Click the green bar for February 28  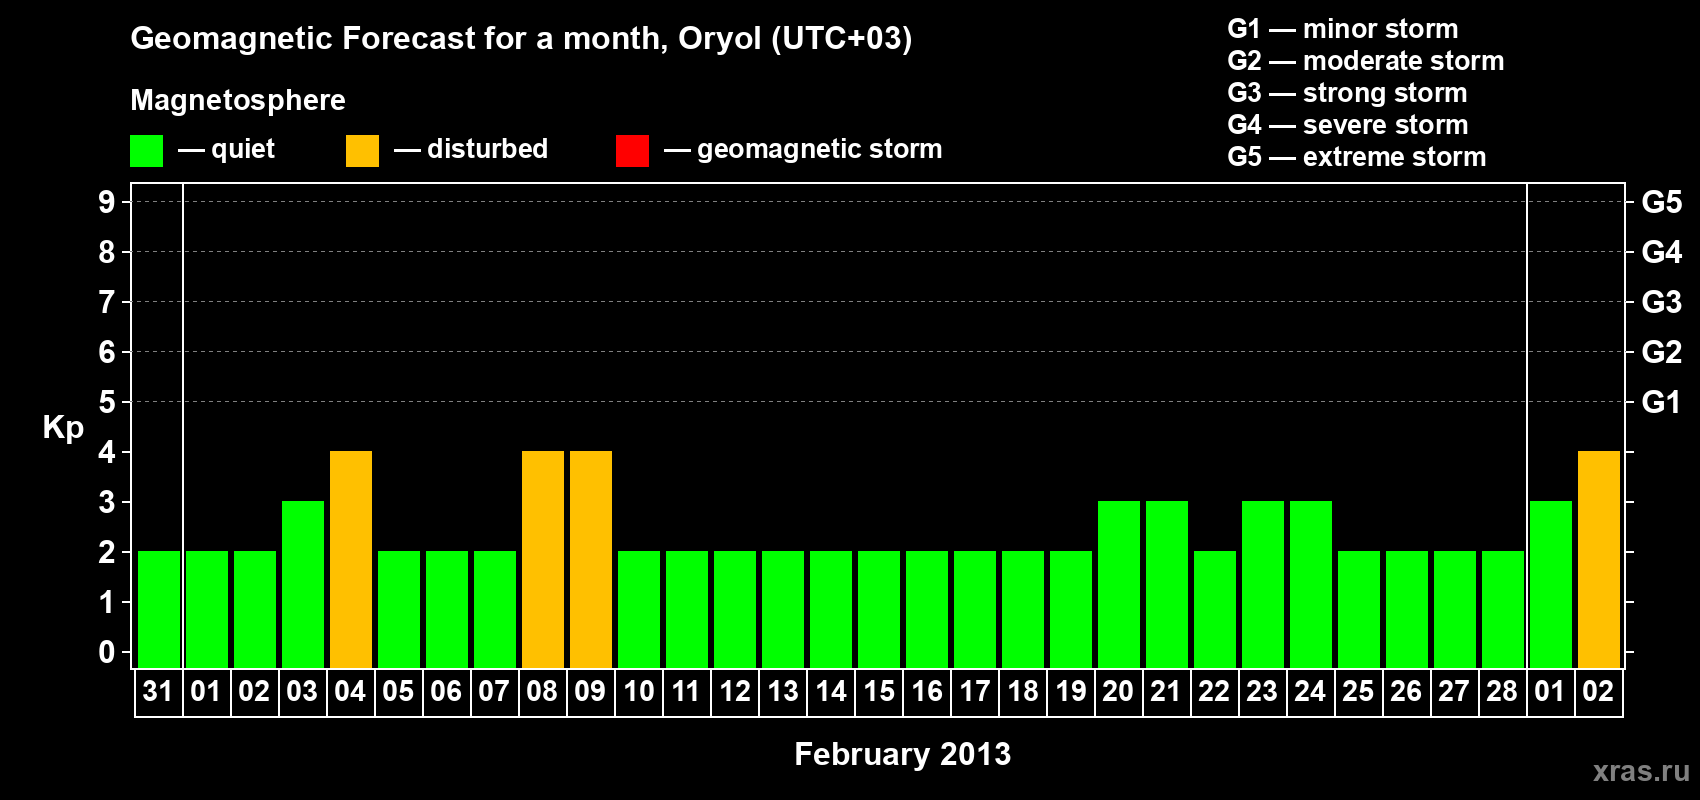(x=1503, y=610)
